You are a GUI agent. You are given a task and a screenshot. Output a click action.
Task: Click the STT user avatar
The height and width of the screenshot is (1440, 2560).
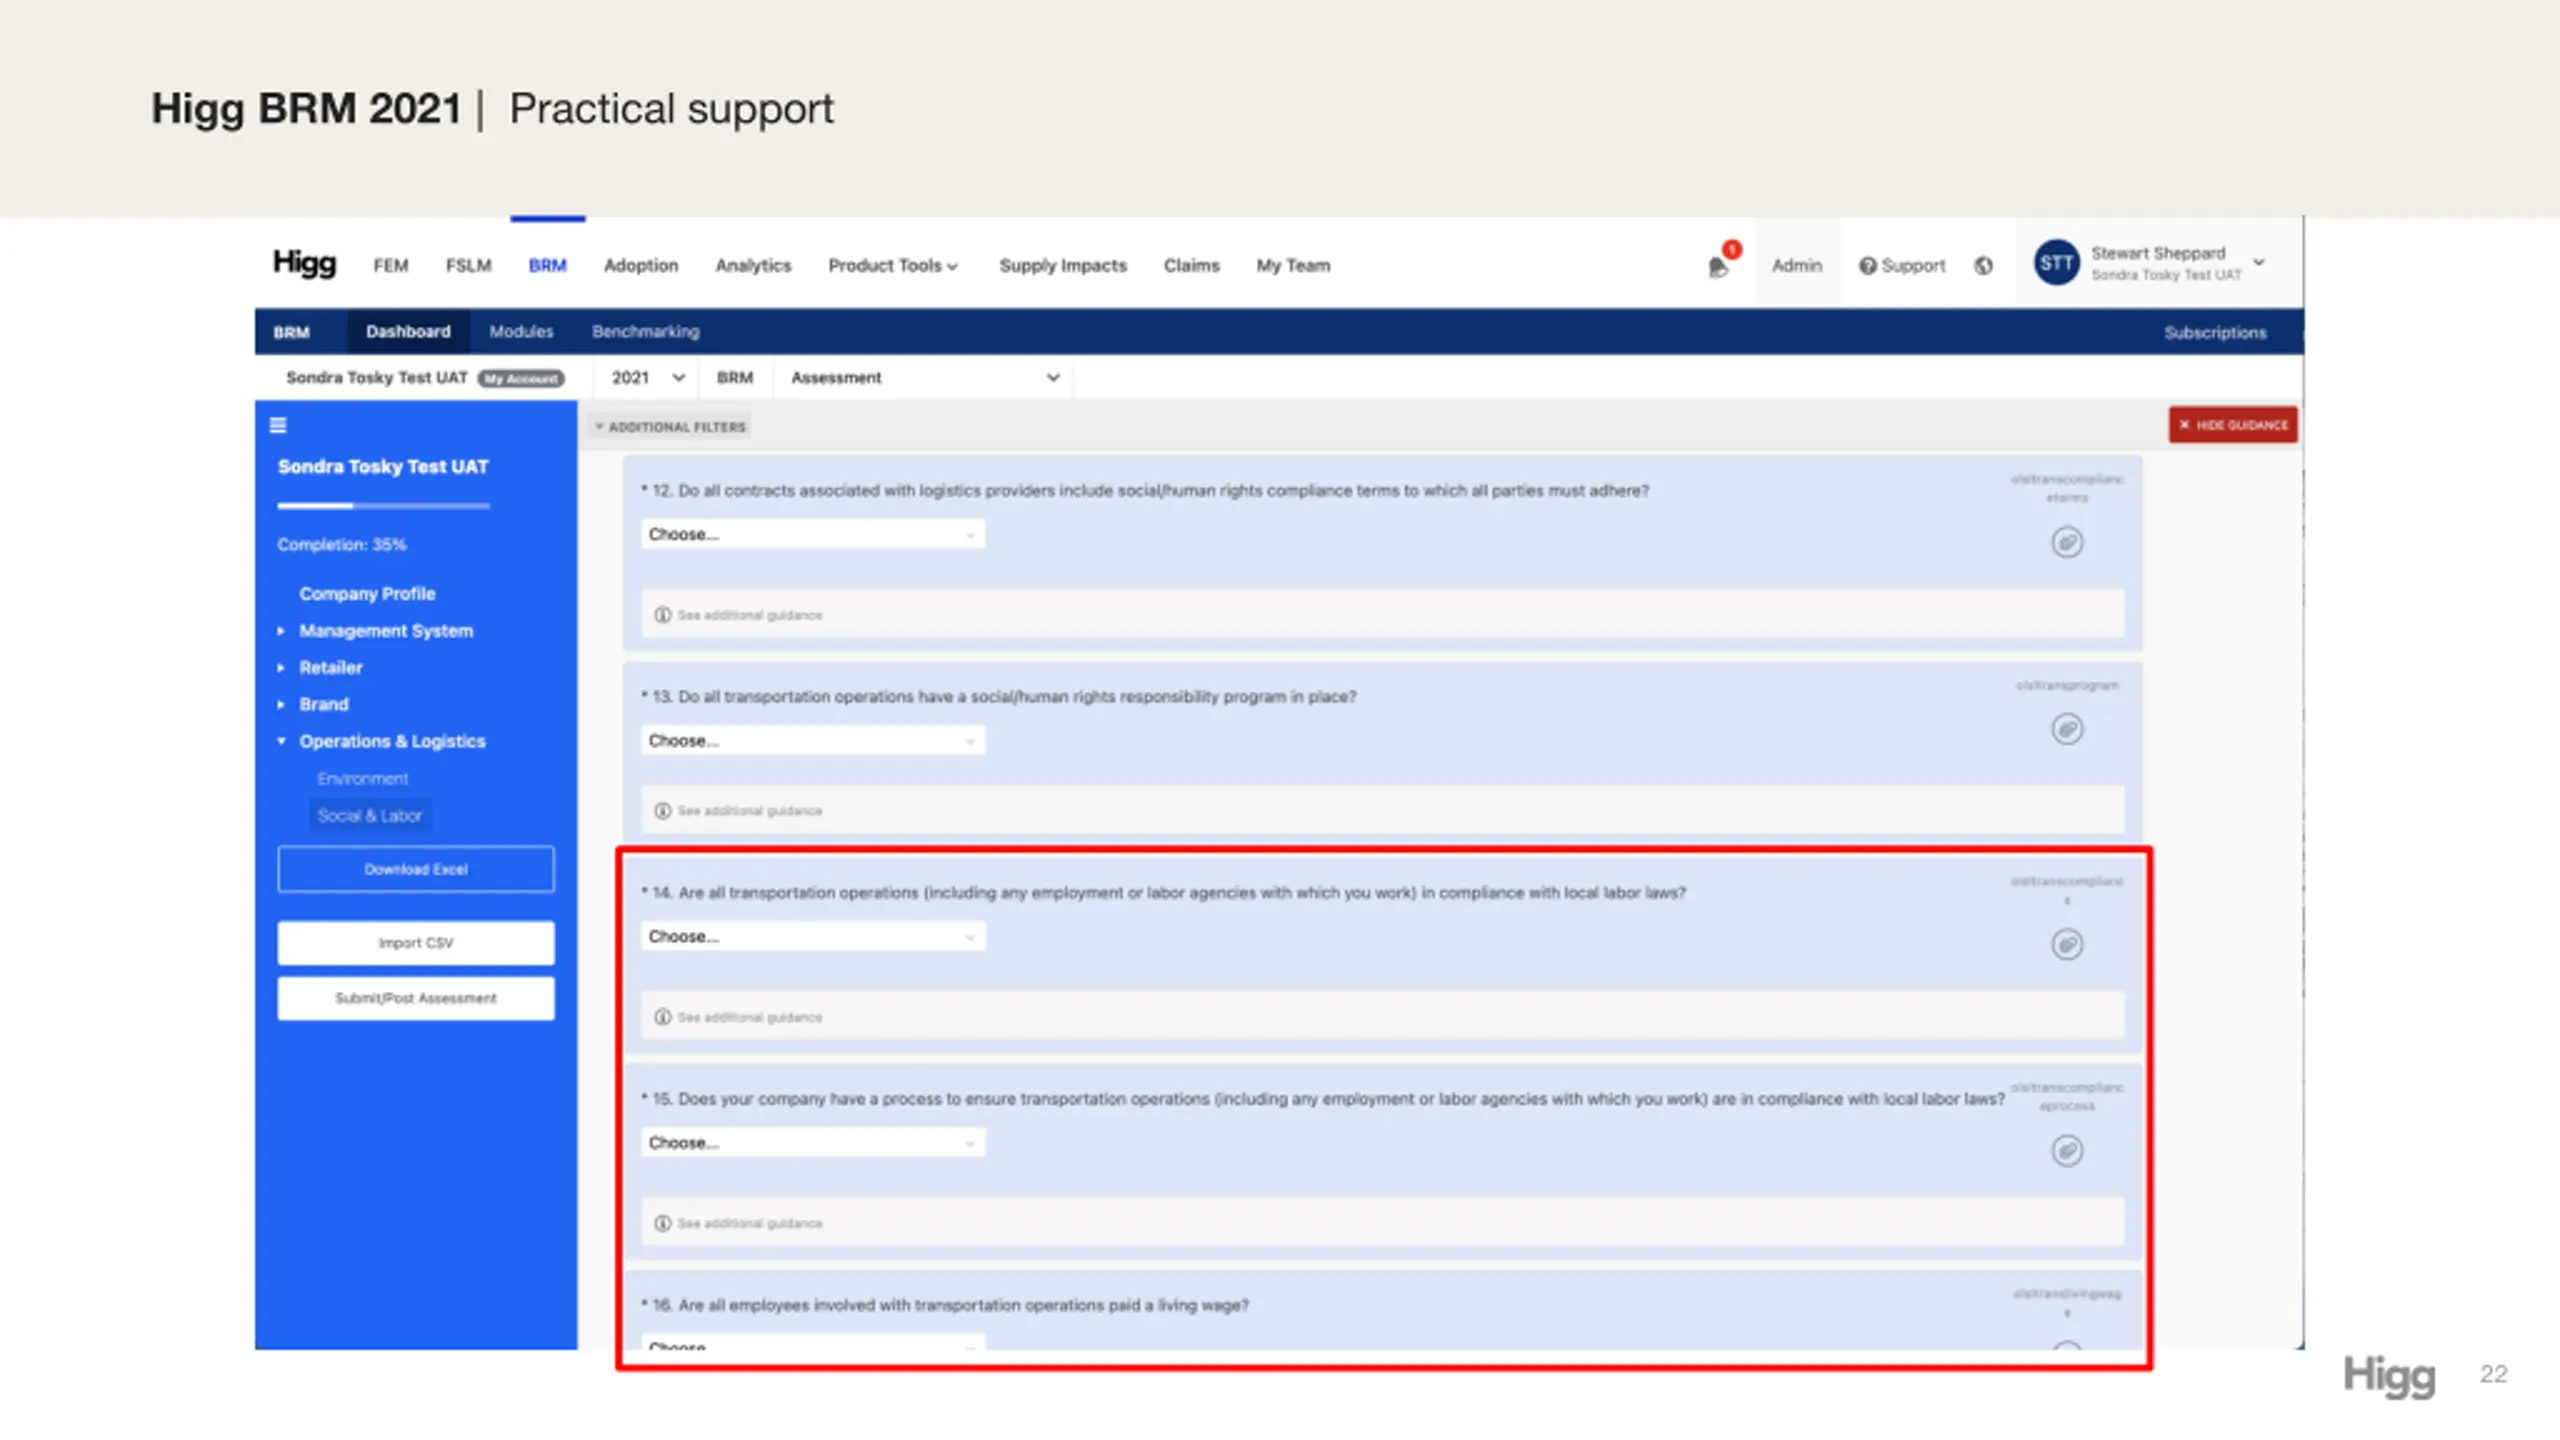(x=2056, y=263)
